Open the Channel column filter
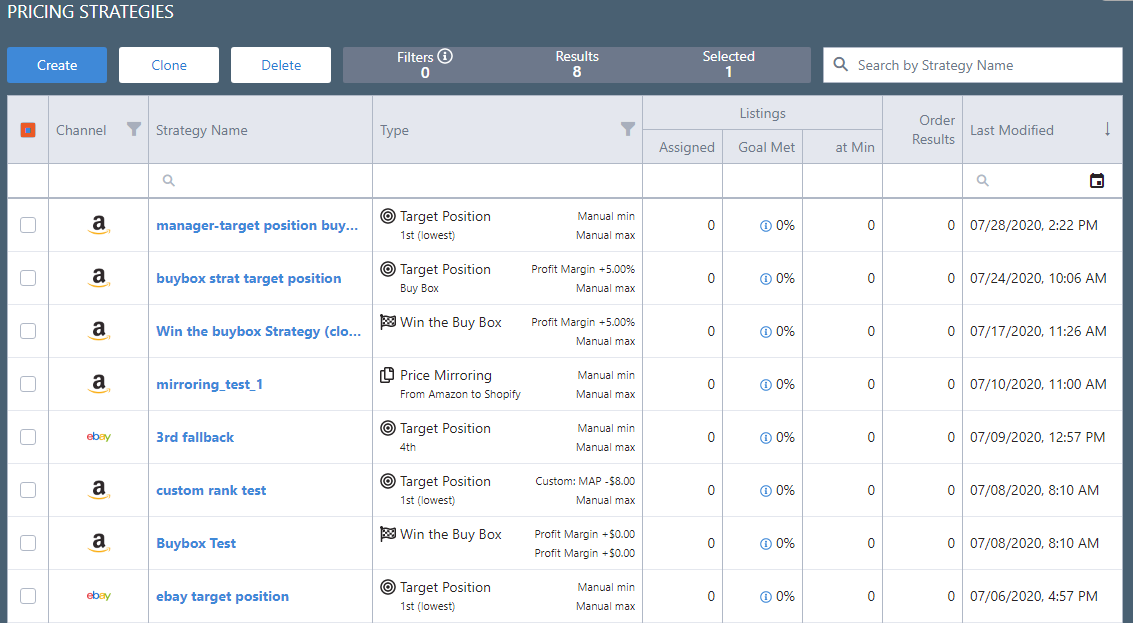 [x=134, y=129]
